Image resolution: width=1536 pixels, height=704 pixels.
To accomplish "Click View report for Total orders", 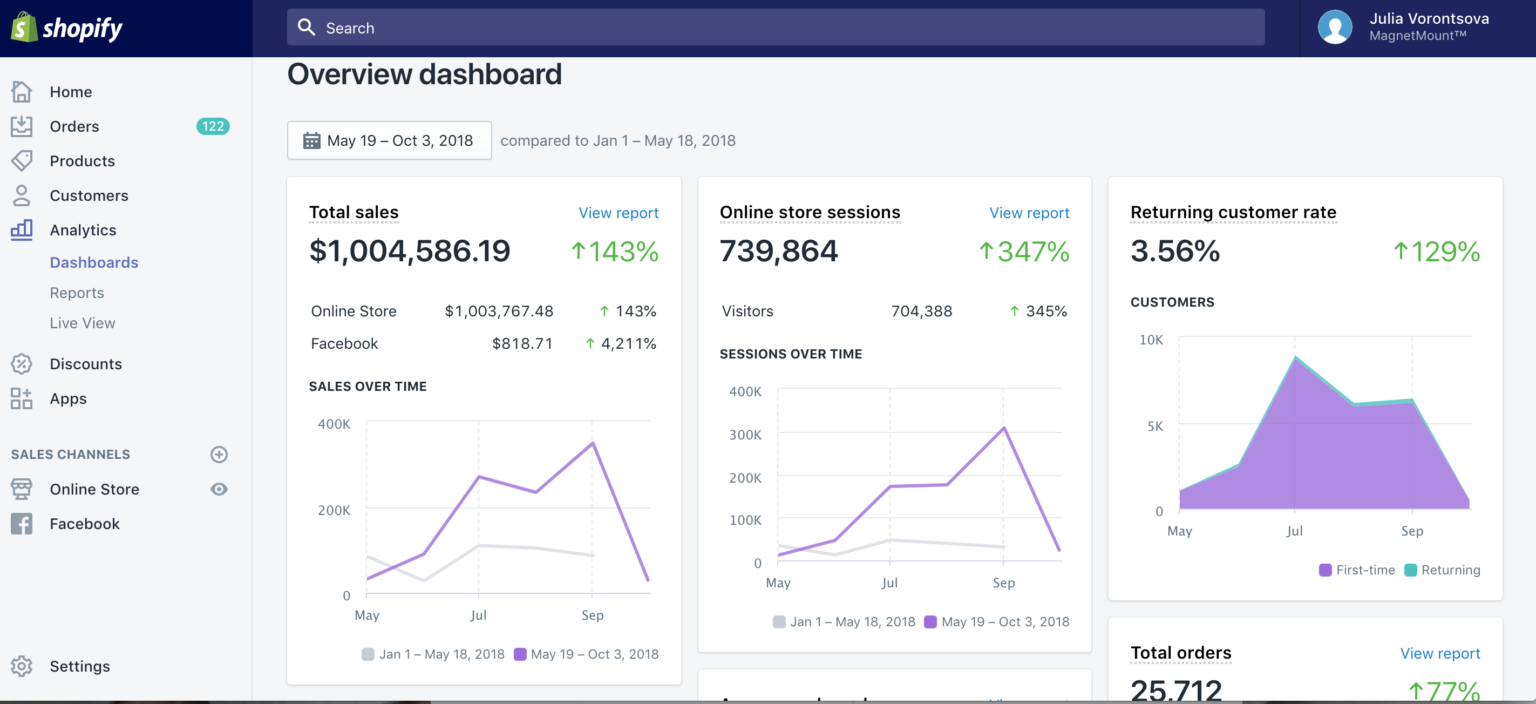I will [1440, 653].
